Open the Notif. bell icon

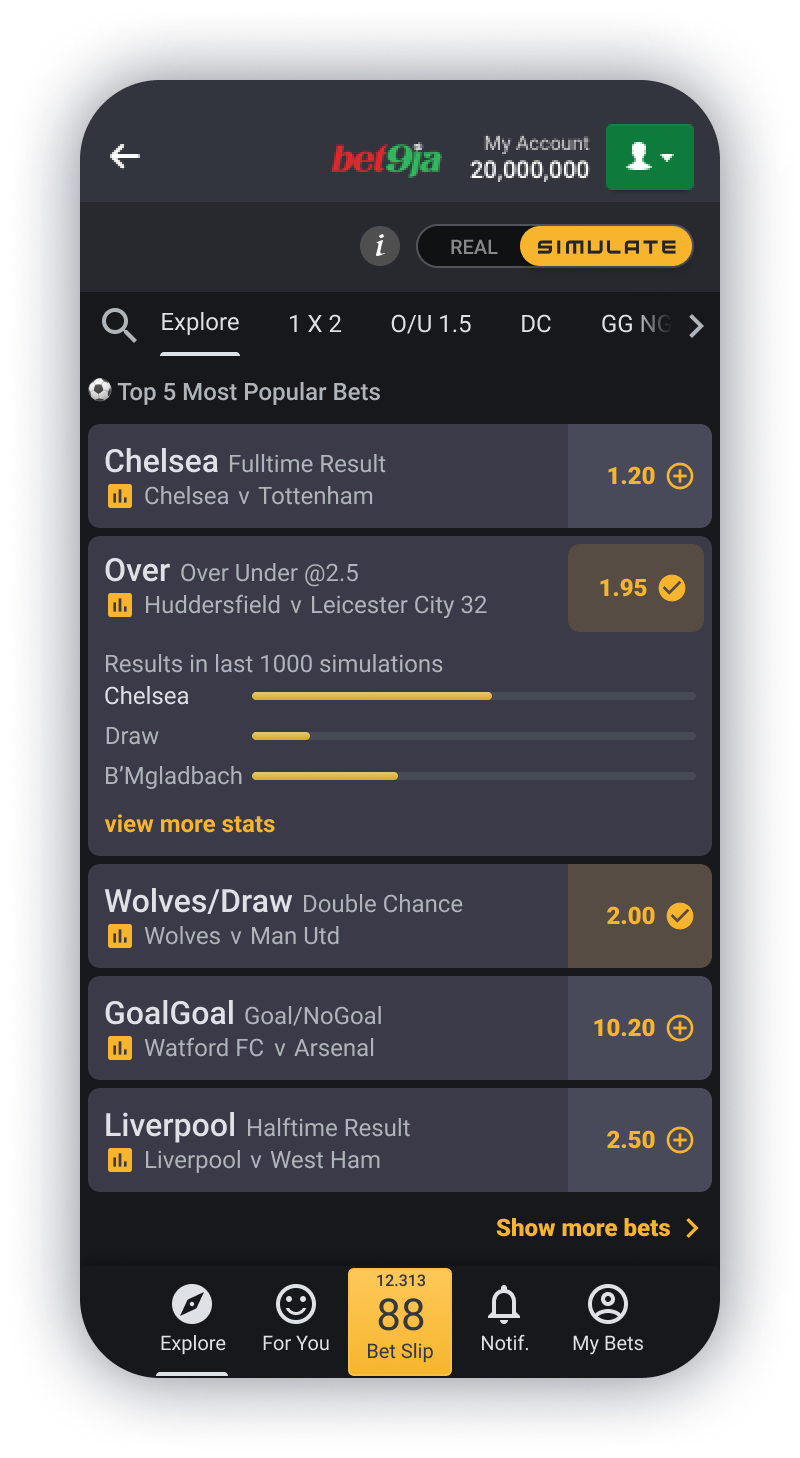(505, 1304)
